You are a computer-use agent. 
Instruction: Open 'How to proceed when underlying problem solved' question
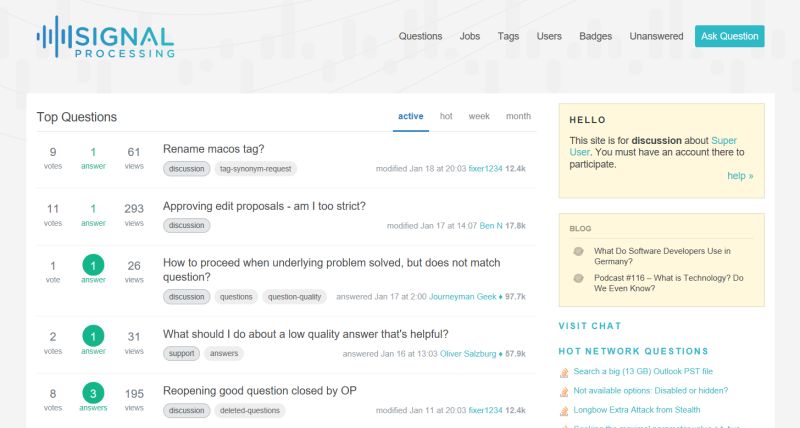332,270
